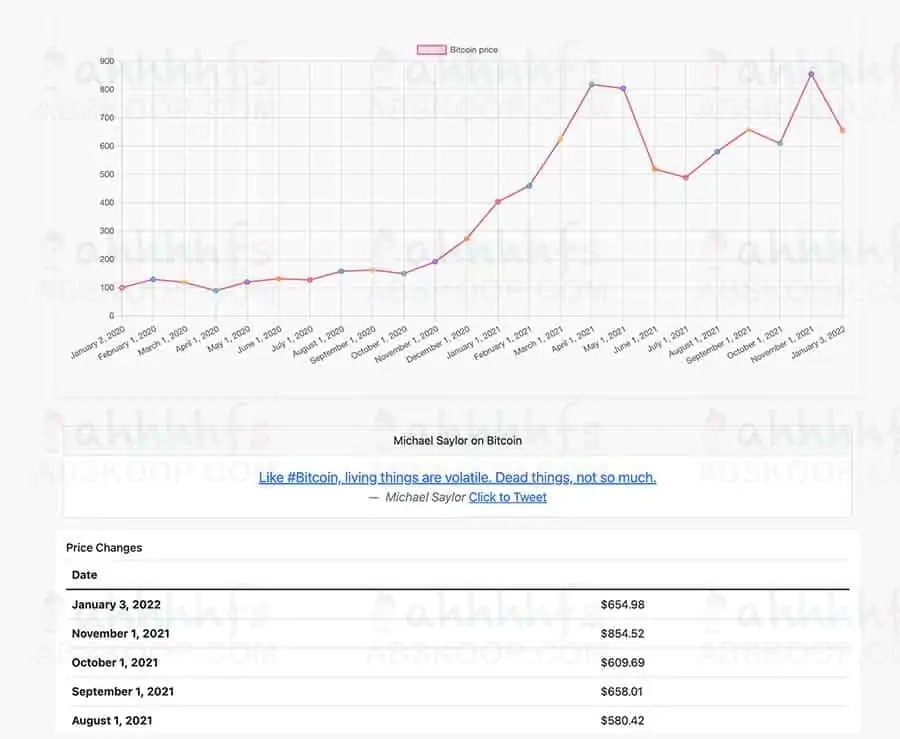Click the Price Changes table title
Image resolution: width=900 pixels, height=739 pixels.
point(104,548)
